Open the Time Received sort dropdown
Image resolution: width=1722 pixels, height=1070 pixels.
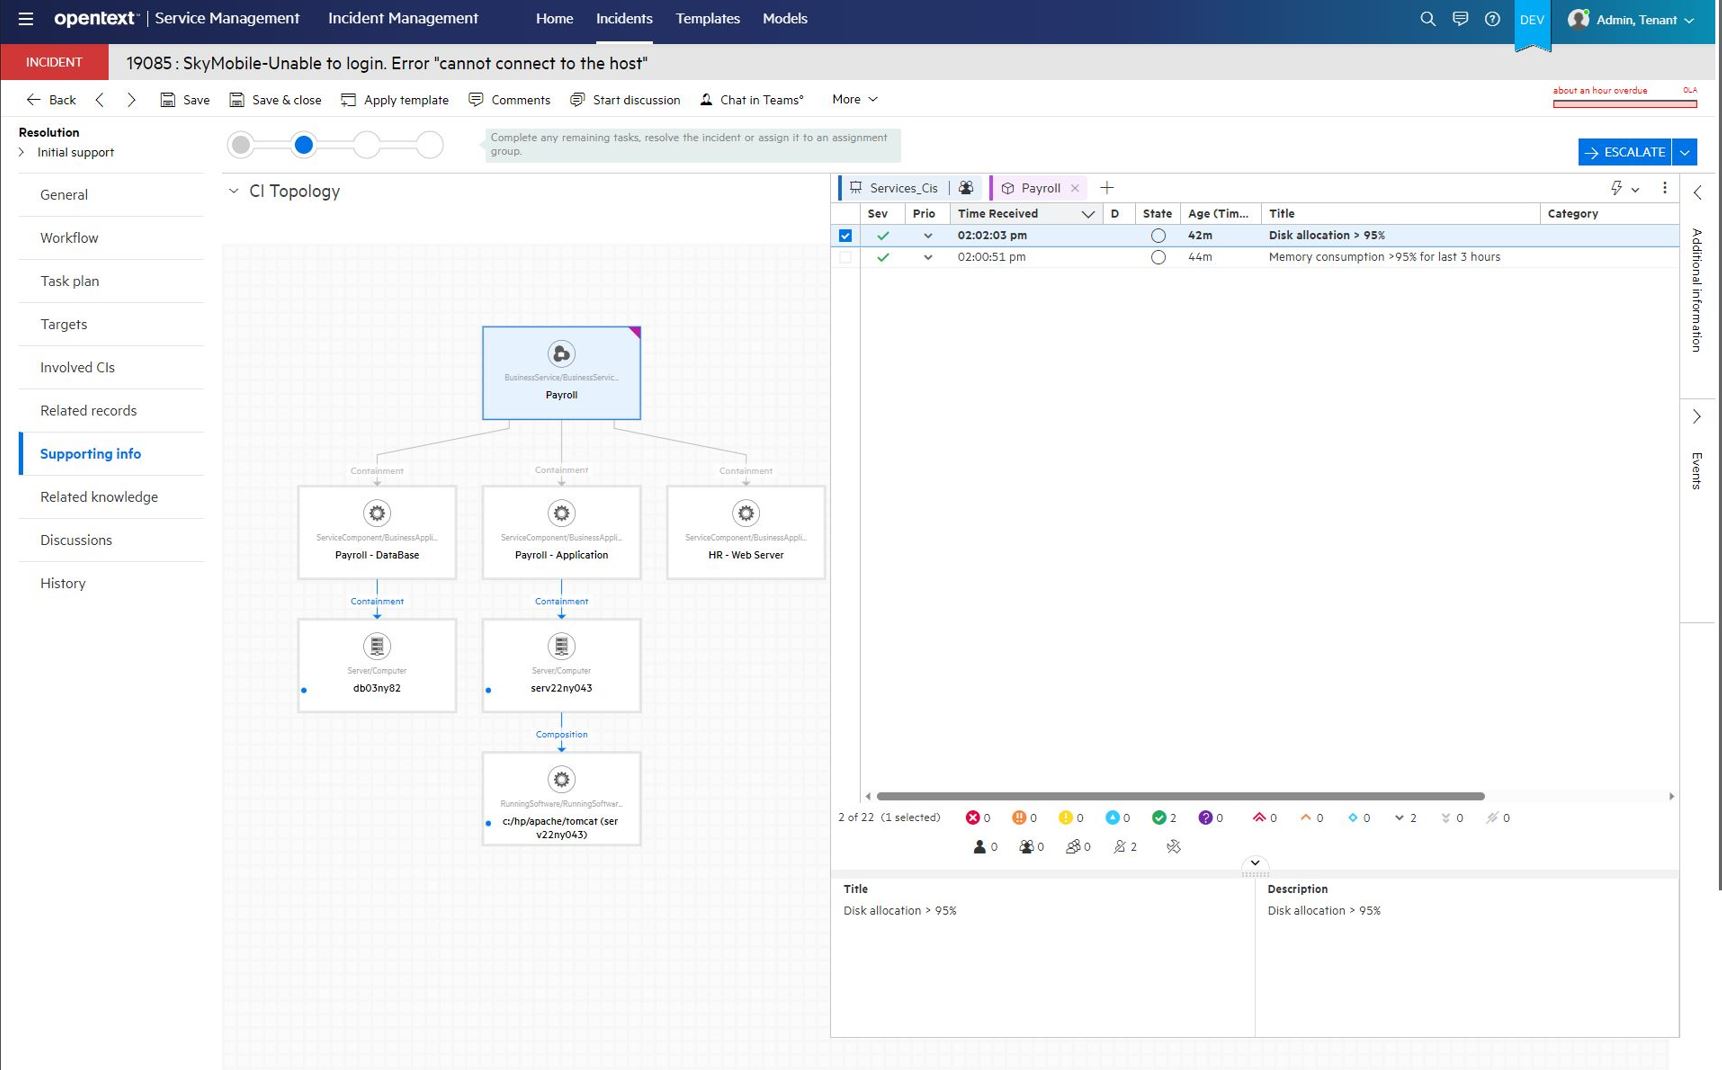[x=1089, y=213]
